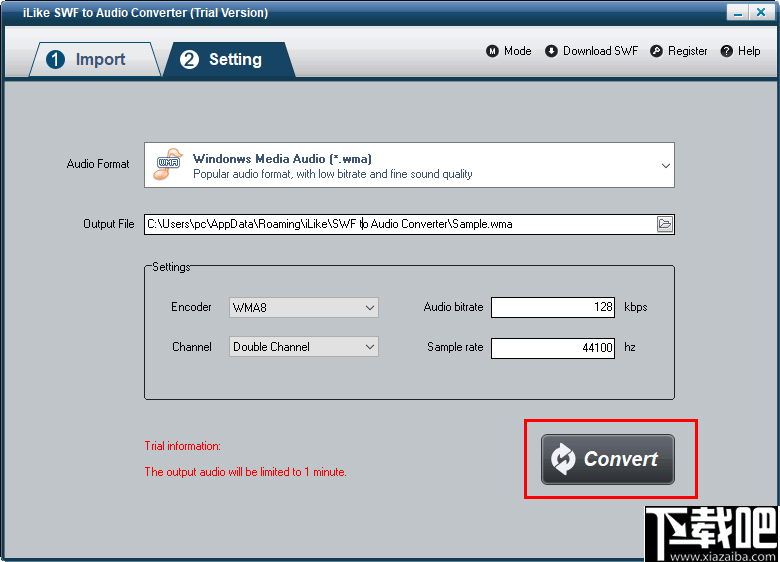Click the Trial information: label

[x=183, y=446]
